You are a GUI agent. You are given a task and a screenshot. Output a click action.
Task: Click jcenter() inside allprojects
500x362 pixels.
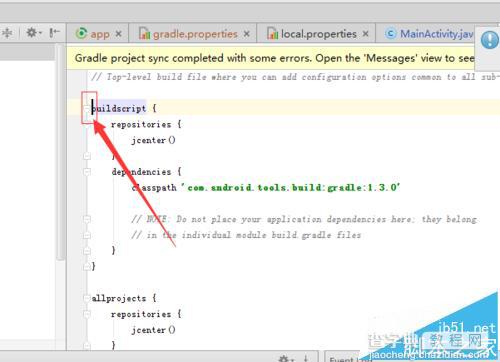point(153,330)
